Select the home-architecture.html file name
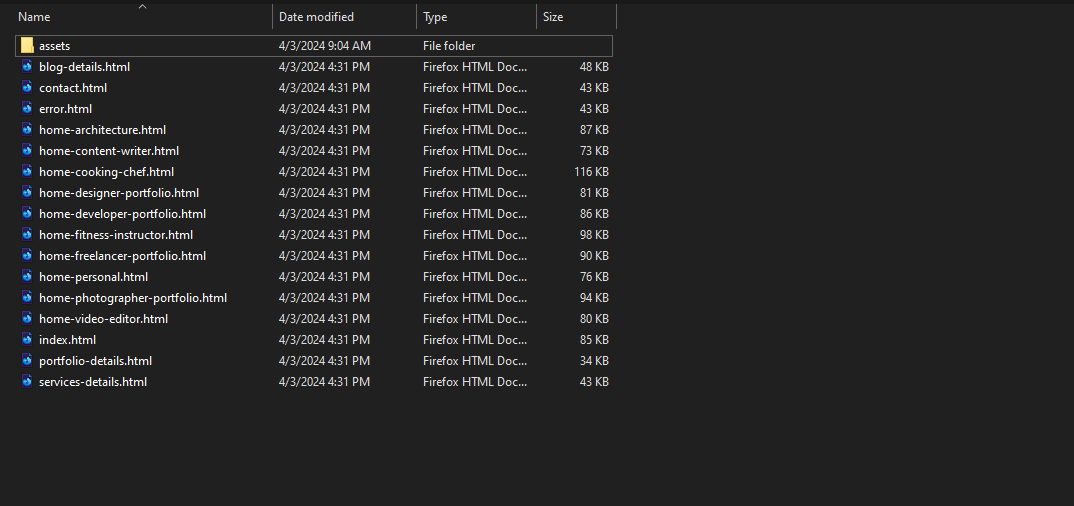This screenshot has width=1074, height=506. pos(102,130)
